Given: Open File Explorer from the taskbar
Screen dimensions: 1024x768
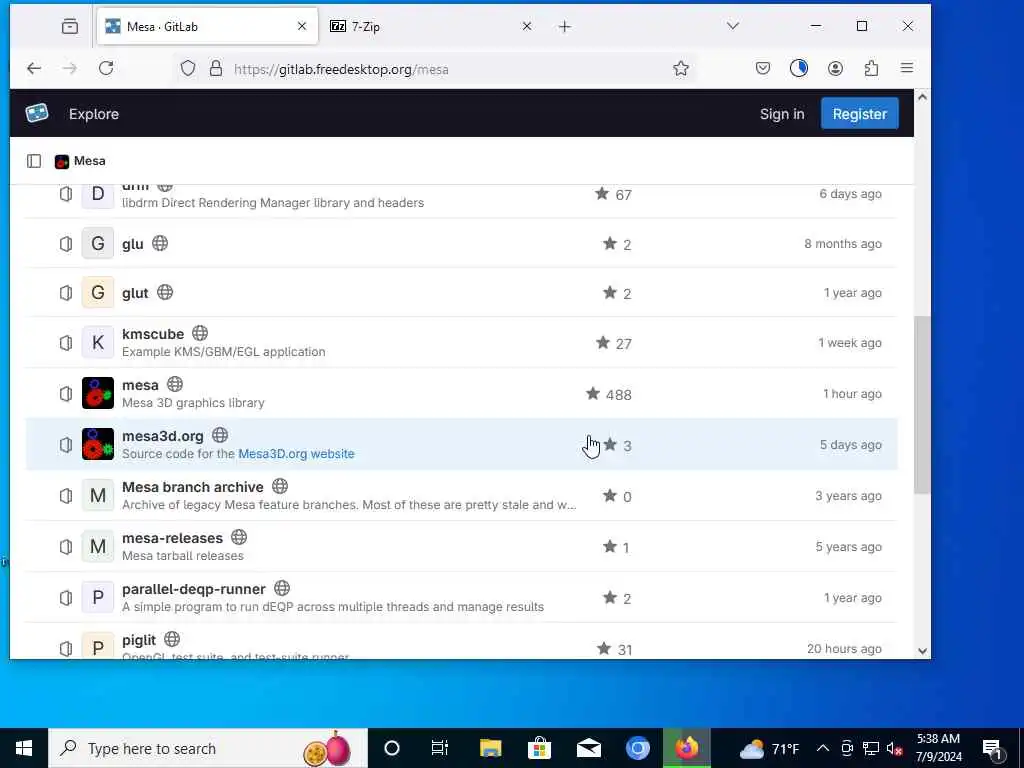Looking at the screenshot, I should click(x=490, y=748).
